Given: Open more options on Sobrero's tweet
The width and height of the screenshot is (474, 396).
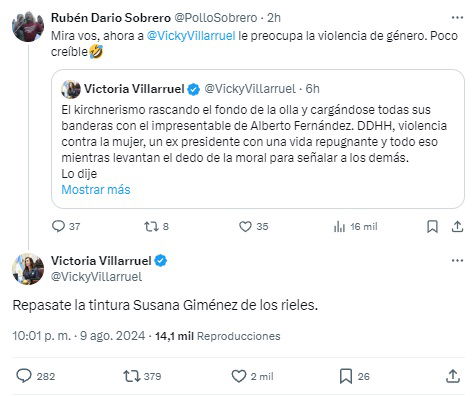Looking at the screenshot, I should click(457, 17).
